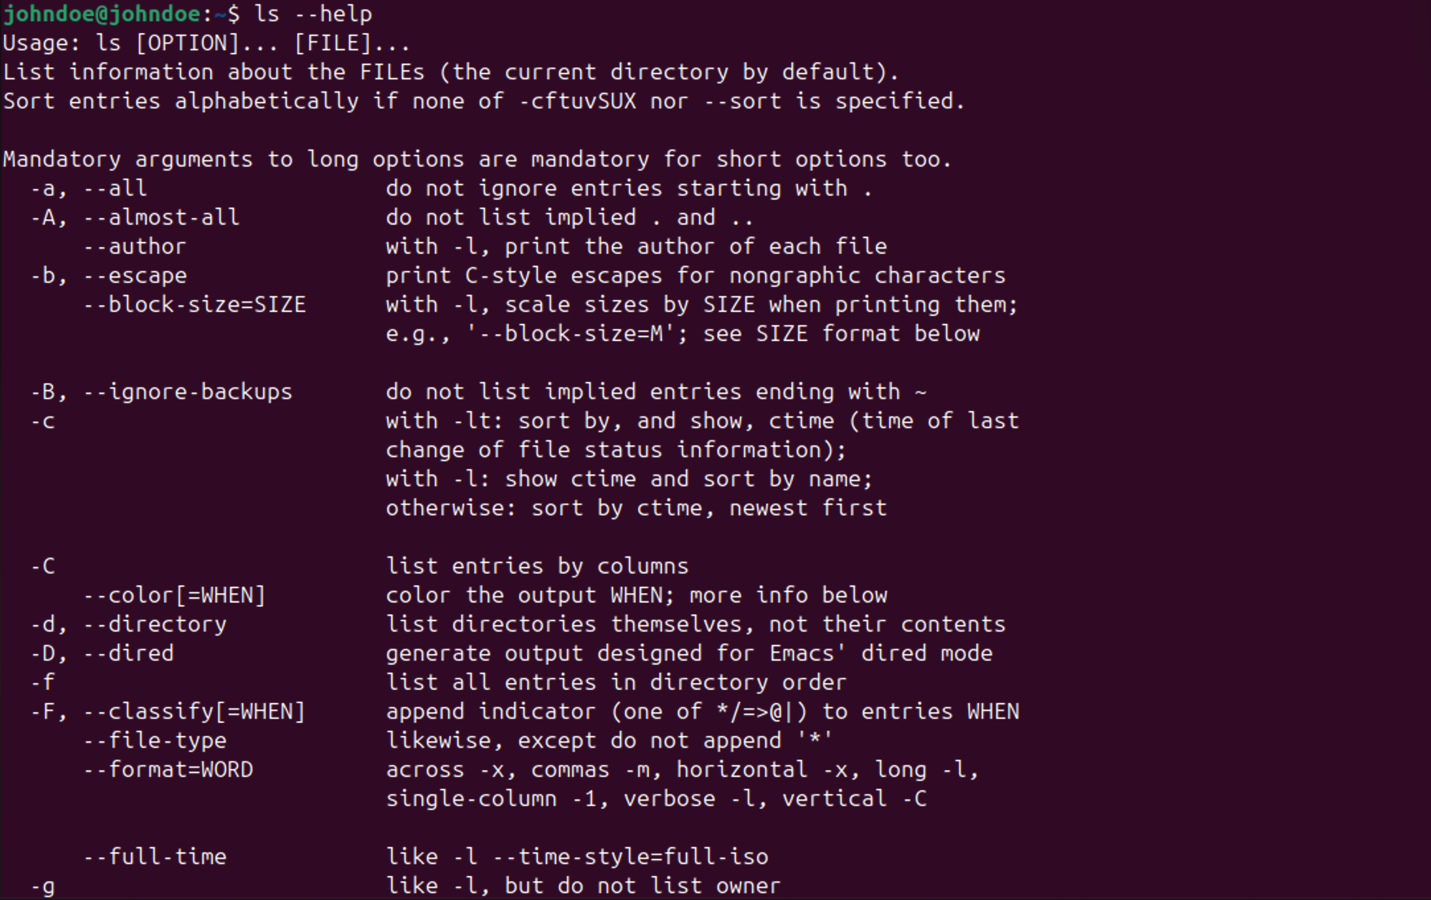
Task: Click the '--directory' option text
Action: 155,624
